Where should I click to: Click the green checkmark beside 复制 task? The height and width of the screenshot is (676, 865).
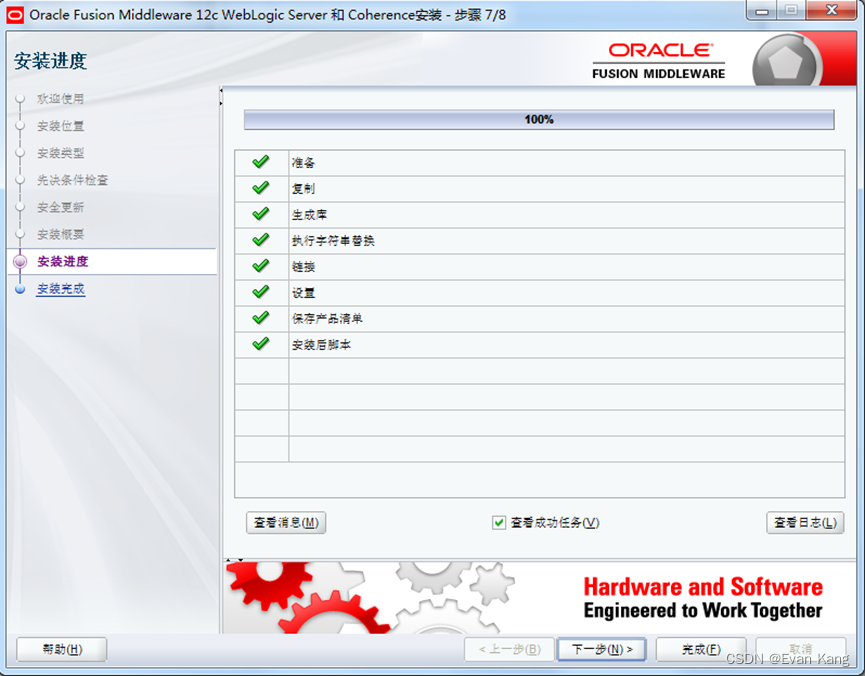(x=260, y=188)
